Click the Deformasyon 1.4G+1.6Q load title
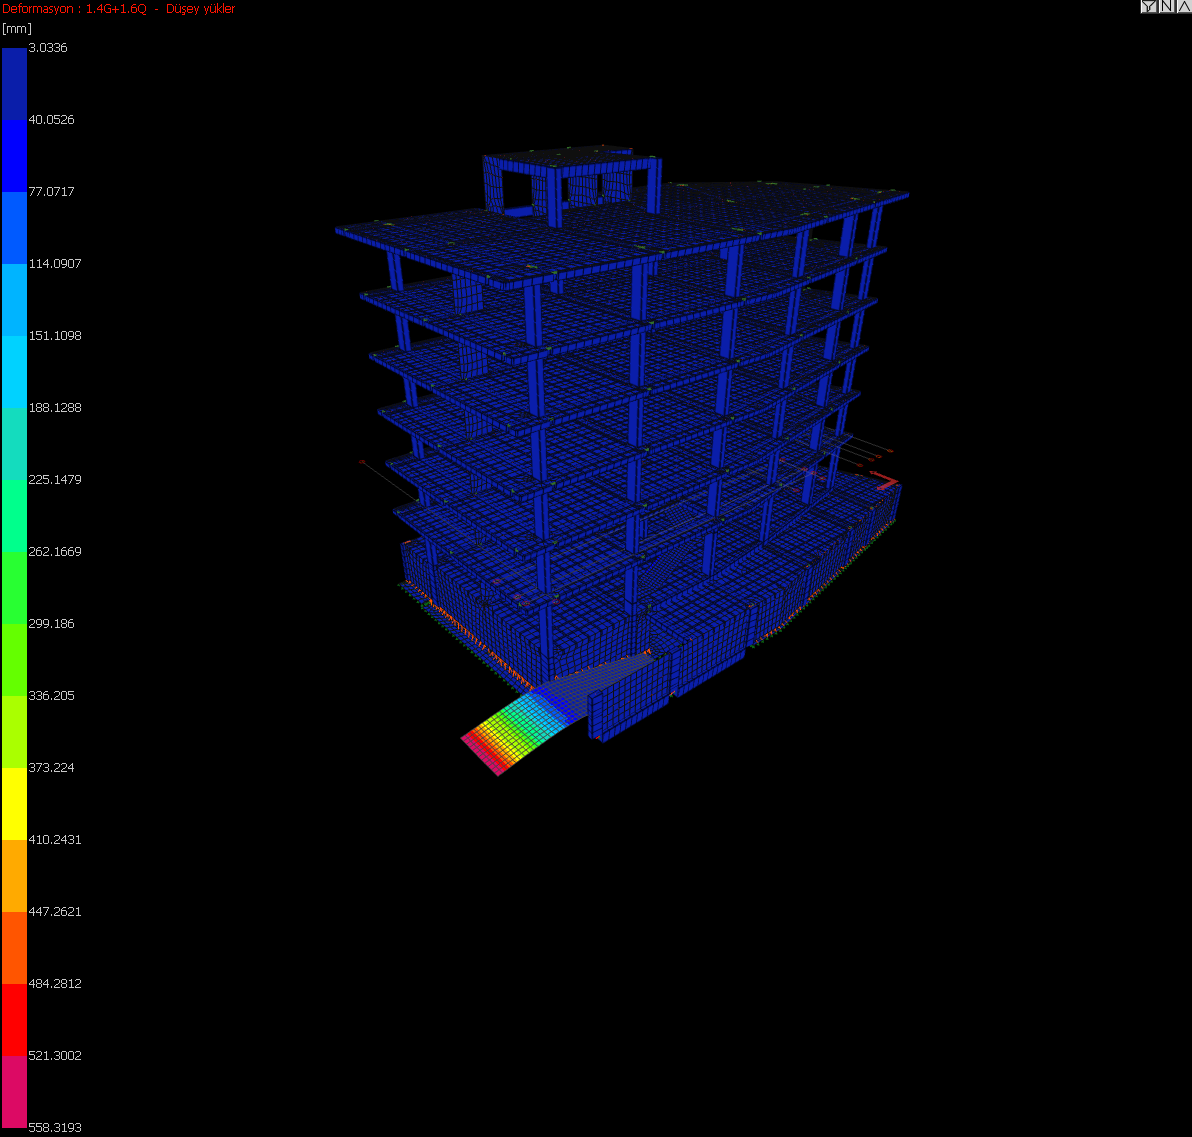 click(x=119, y=9)
